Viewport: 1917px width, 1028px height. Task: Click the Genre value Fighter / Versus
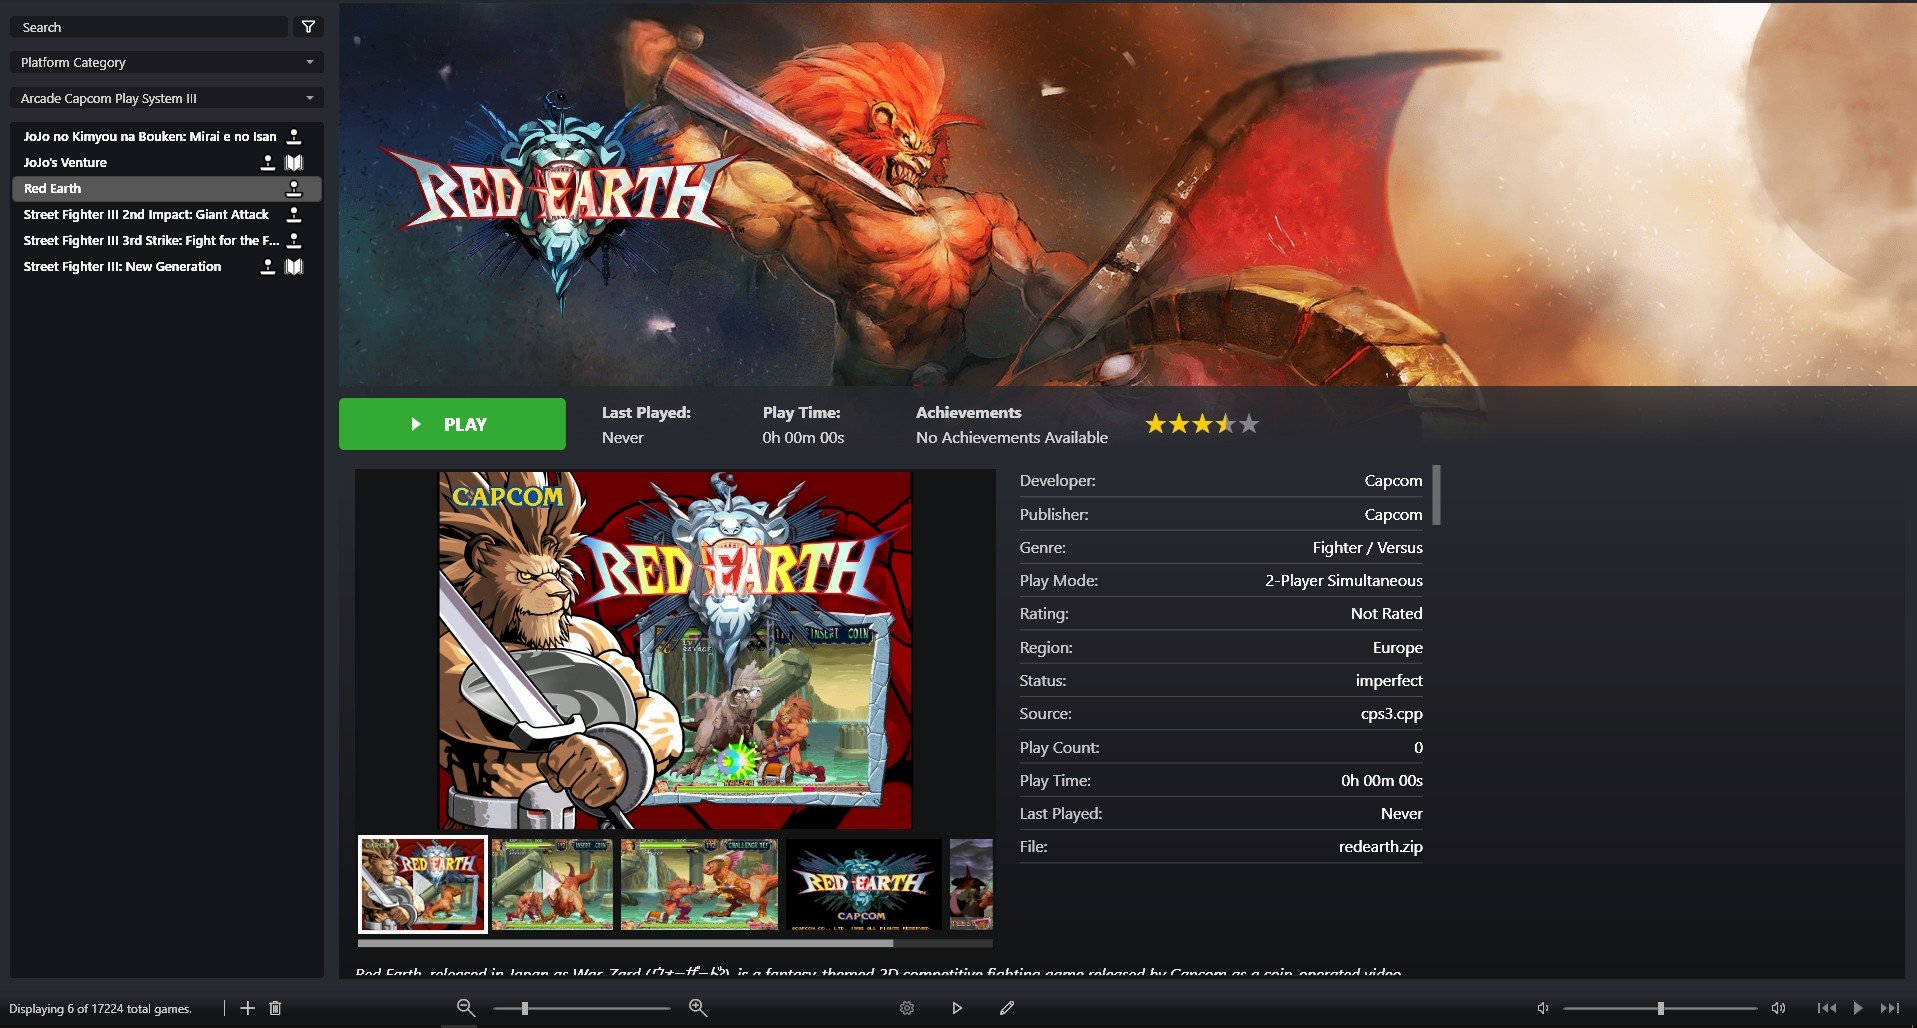[1367, 548]
